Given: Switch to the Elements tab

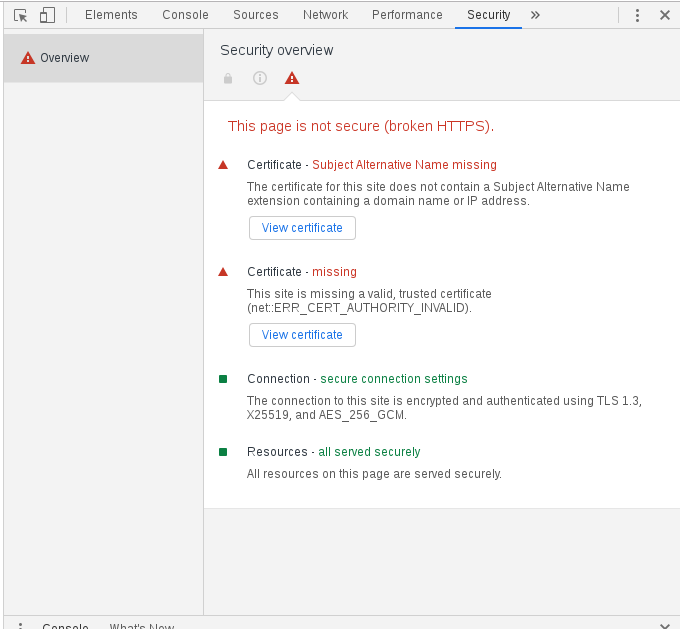Looking at the screenshot, I should [111, 15].
